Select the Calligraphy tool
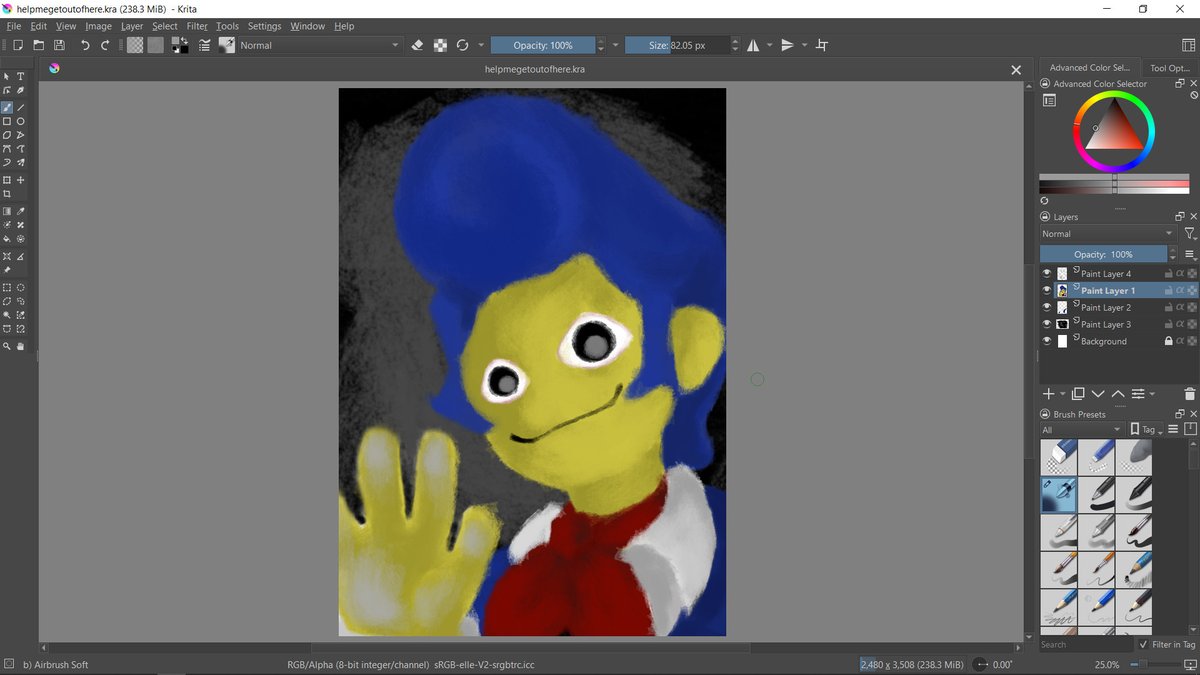 pyautogui.click(x=20, y=90)
